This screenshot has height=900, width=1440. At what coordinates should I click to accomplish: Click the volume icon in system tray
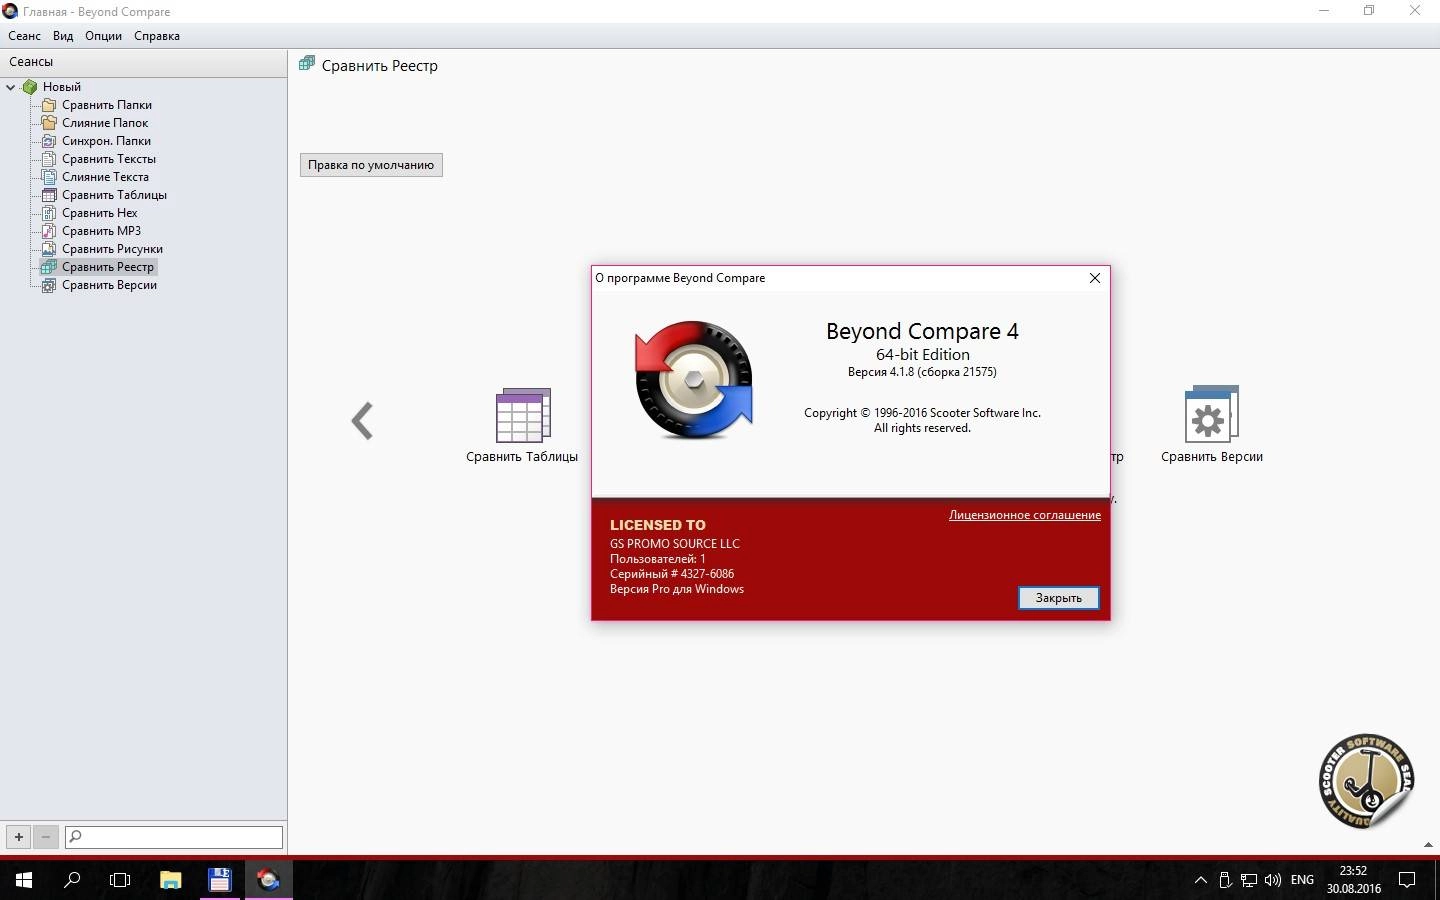pyautogui.click(x=1273, y=880)
